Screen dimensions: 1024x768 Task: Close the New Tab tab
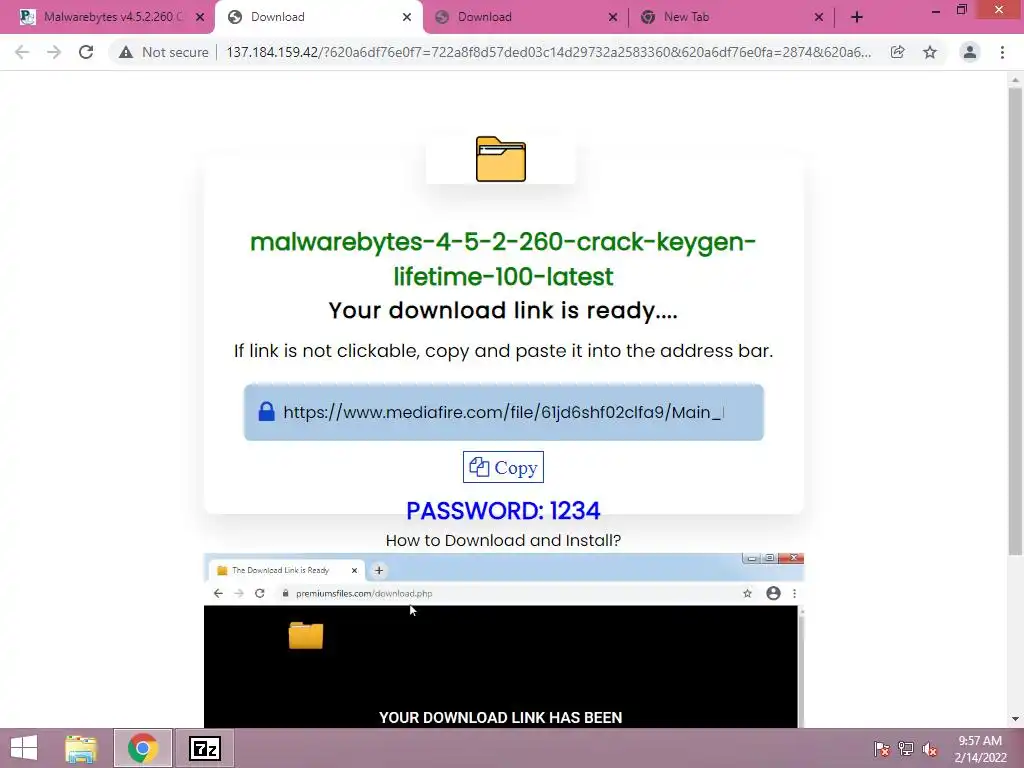pyautogui.click(x=819, y=17)
